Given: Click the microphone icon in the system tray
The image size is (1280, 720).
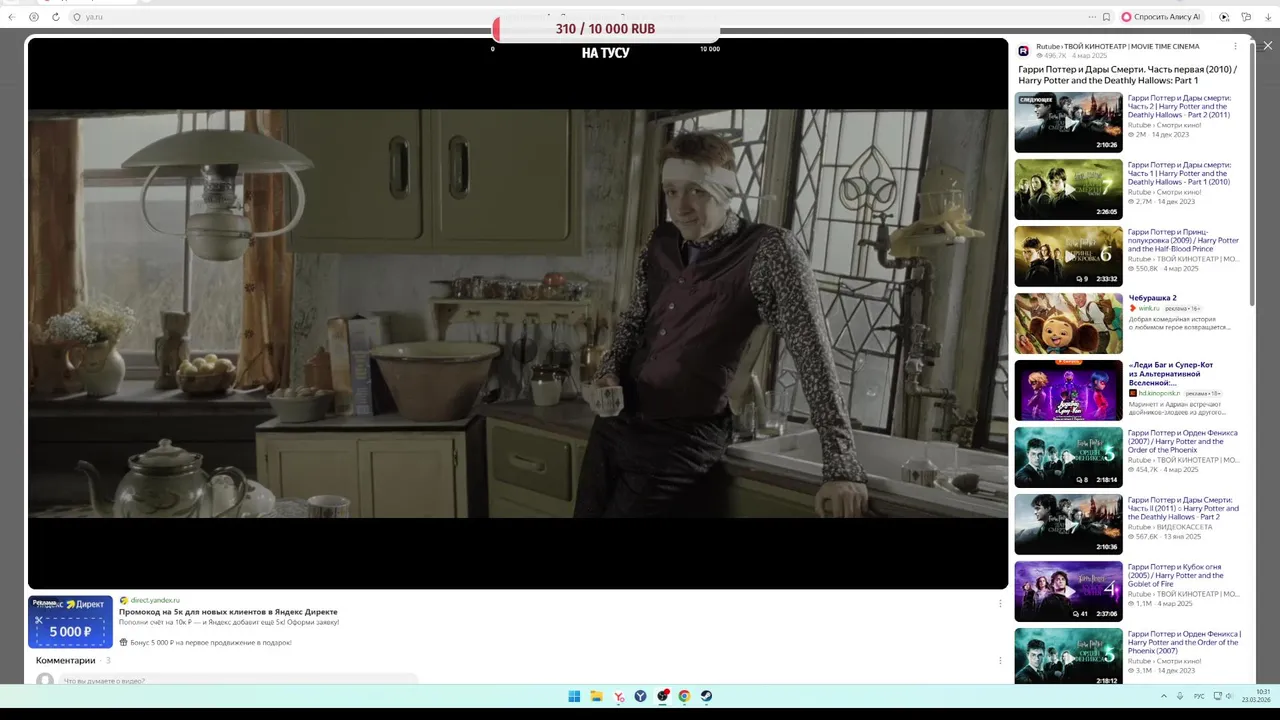Looking at the screenshot, I should (x=1180, y=696).
